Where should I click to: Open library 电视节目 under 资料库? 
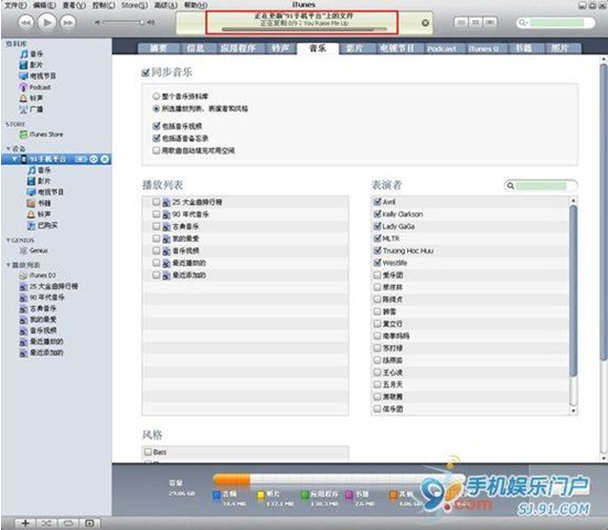38,76
